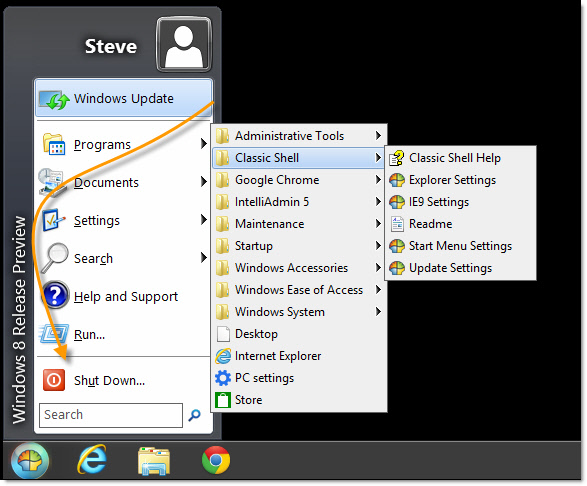Click the Documents icon
This screenshot has width=587, height=486.
point(52,182)
